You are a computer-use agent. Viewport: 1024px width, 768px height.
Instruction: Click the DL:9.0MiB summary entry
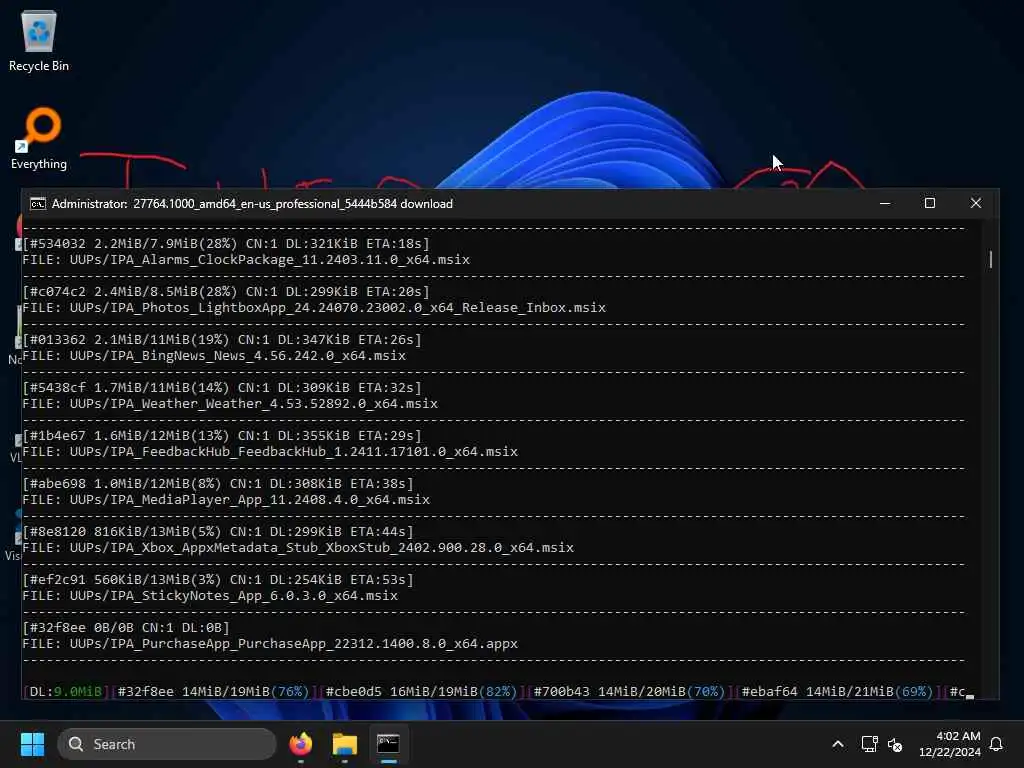point(65,692)
